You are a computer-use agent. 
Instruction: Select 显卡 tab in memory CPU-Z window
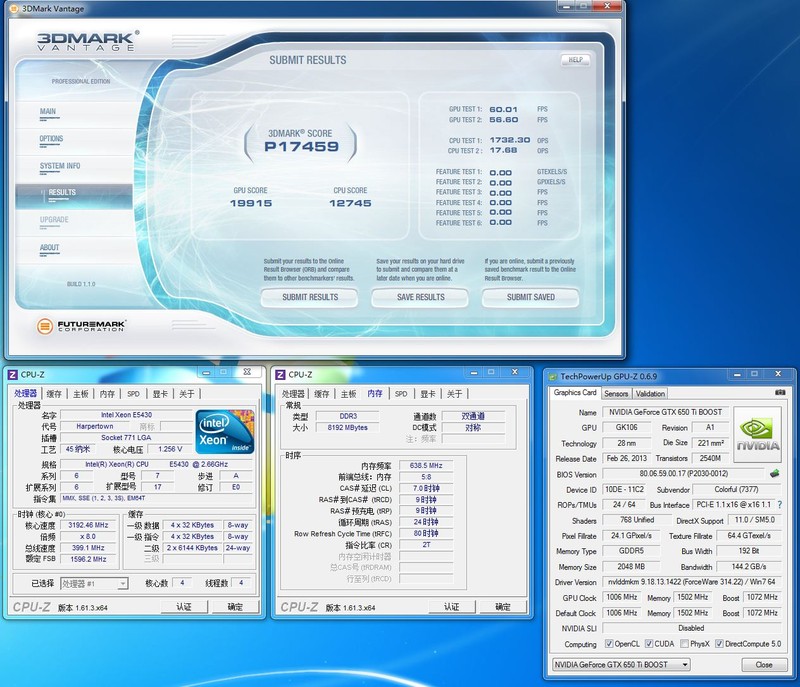click(x=428, y=394)
